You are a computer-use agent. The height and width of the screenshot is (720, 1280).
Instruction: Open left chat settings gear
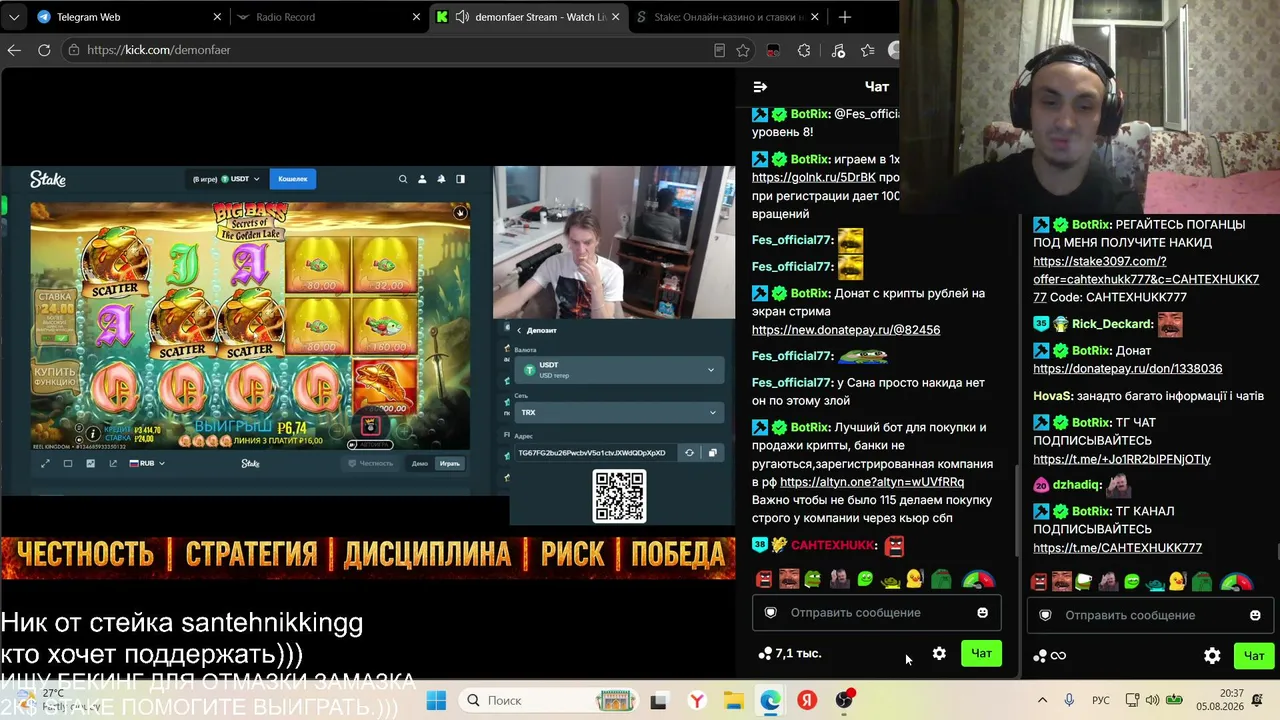point(939,653)
